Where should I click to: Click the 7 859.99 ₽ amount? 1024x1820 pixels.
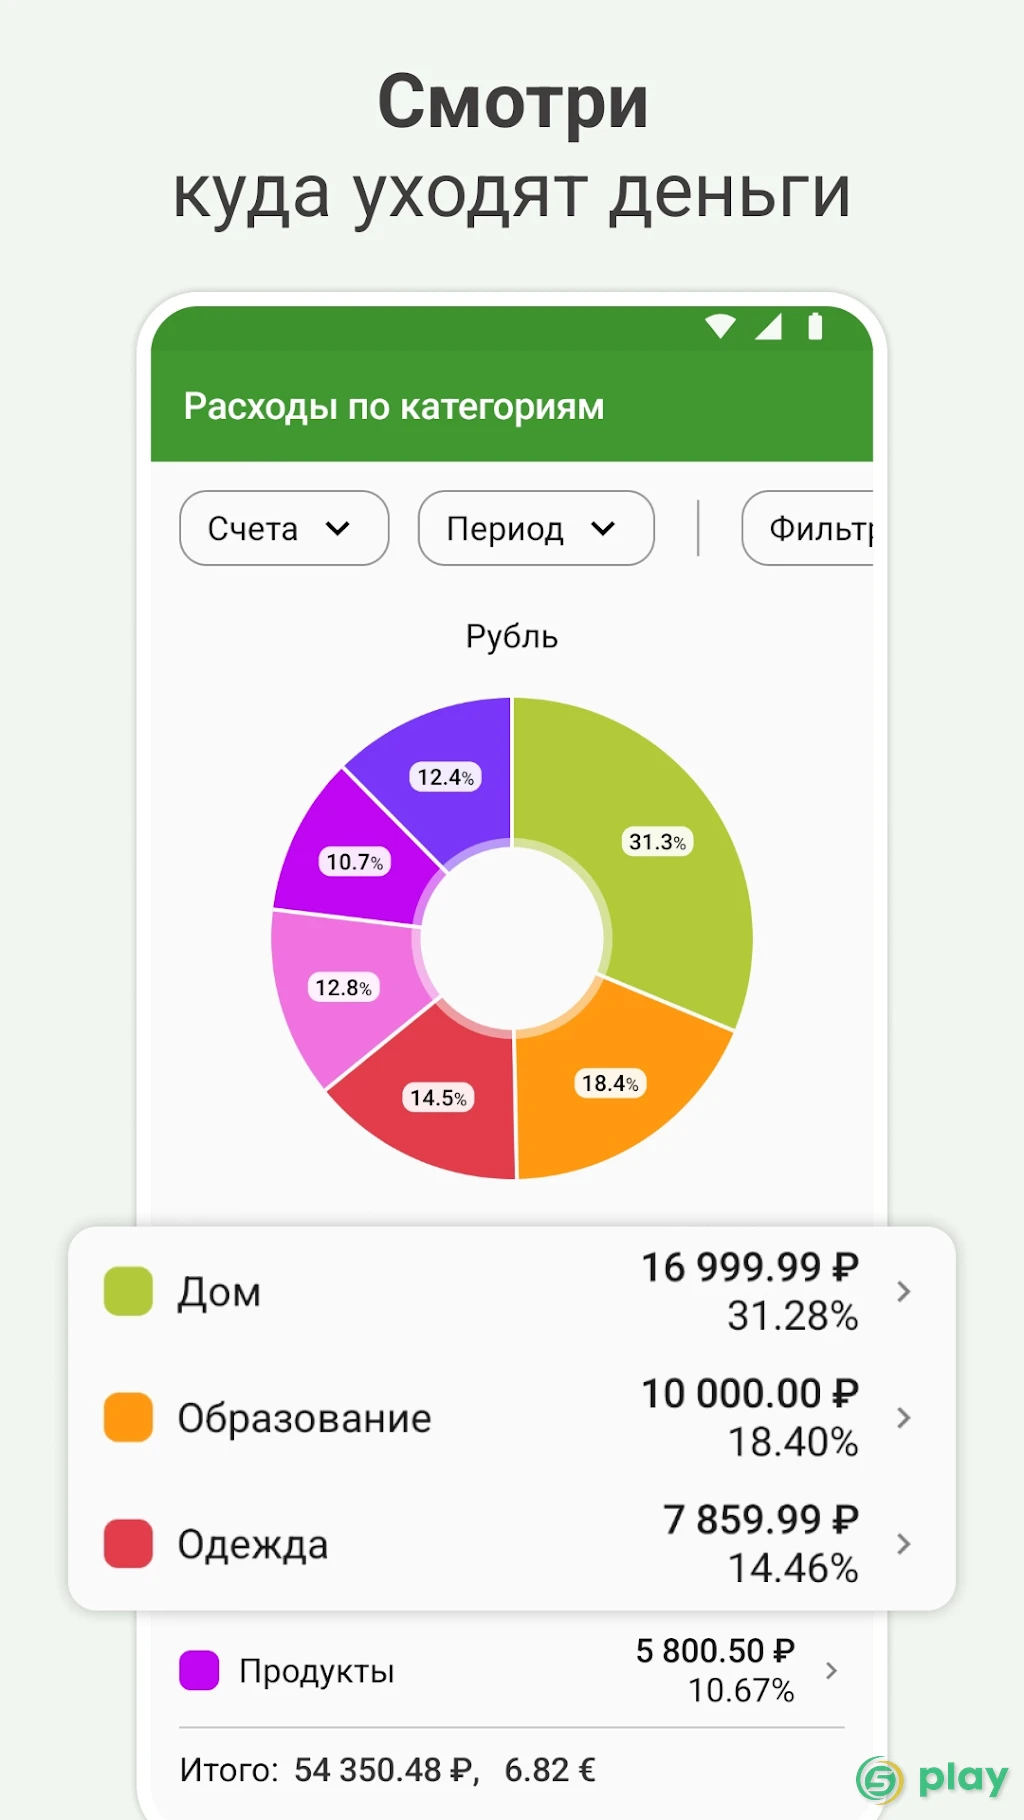(x=761, y=1519)
